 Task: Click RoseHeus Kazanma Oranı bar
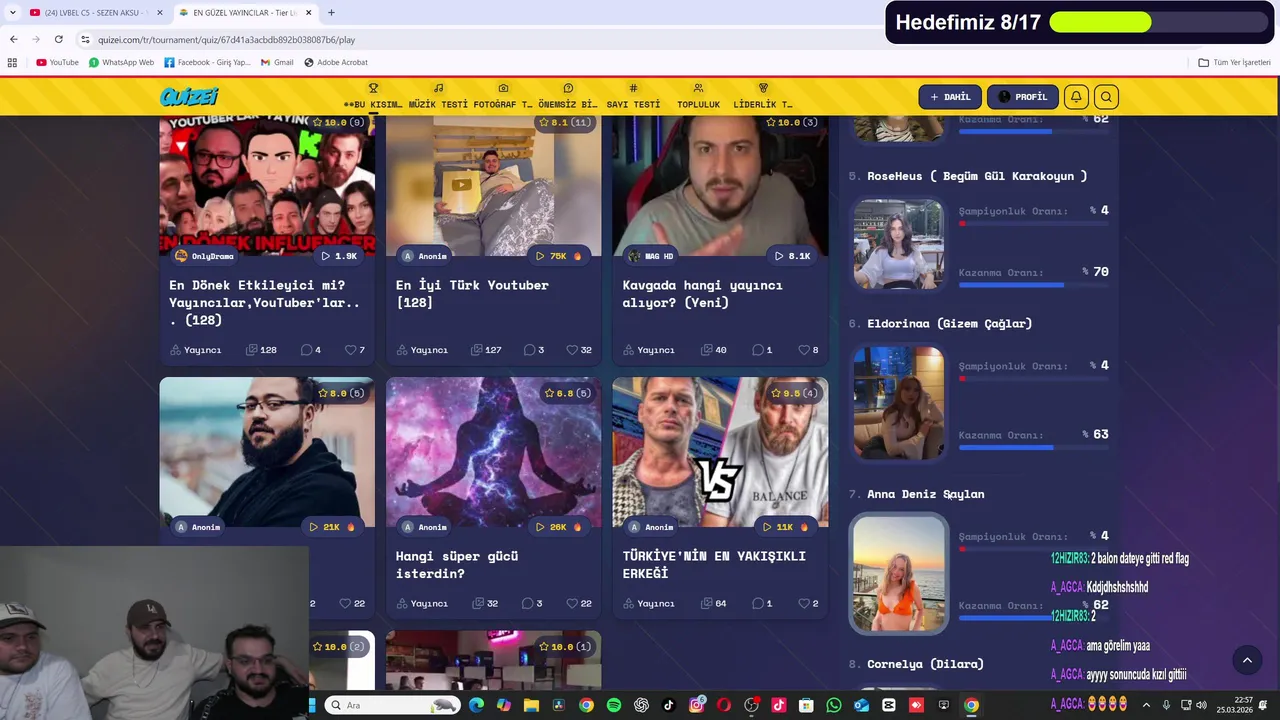tap(1033, 285)
